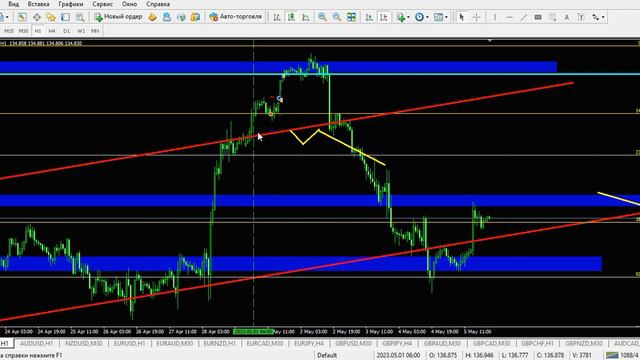
Task: Click the connection status 1088/4 indicator
Action: pos(623,356)
